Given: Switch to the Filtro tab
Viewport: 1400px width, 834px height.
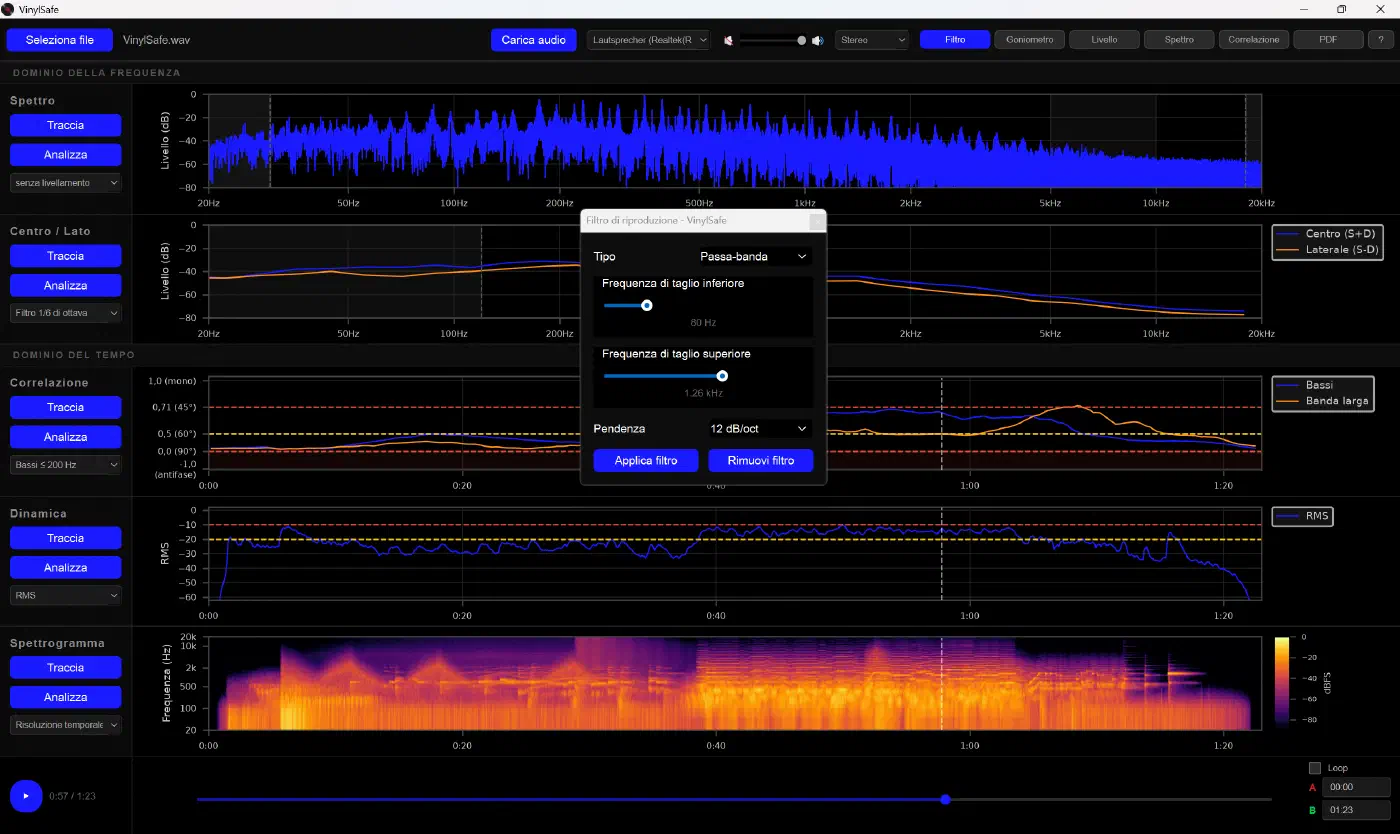Looking at the screenshot, I should coord(955,40).
